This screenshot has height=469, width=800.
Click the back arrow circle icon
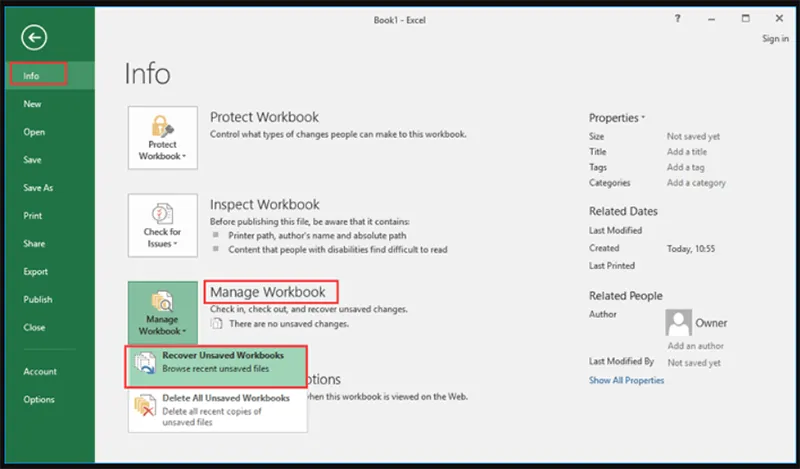(34, 37)
